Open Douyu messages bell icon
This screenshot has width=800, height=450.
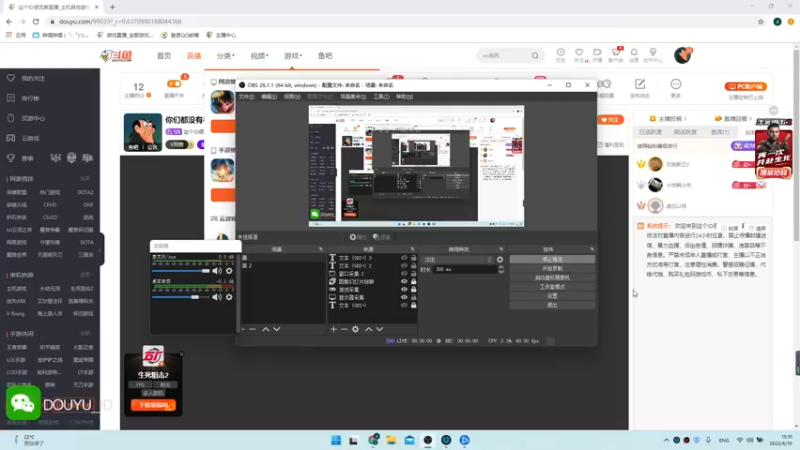[634, 53]
